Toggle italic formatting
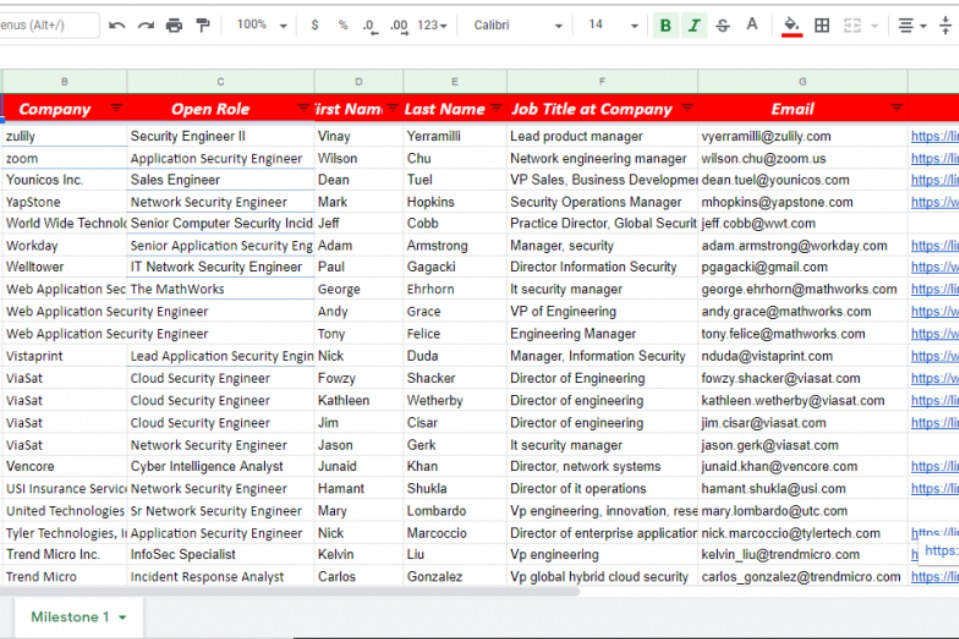Image resolution: width=959 pixels, height=639 pixels. click(x=694, y=25)
